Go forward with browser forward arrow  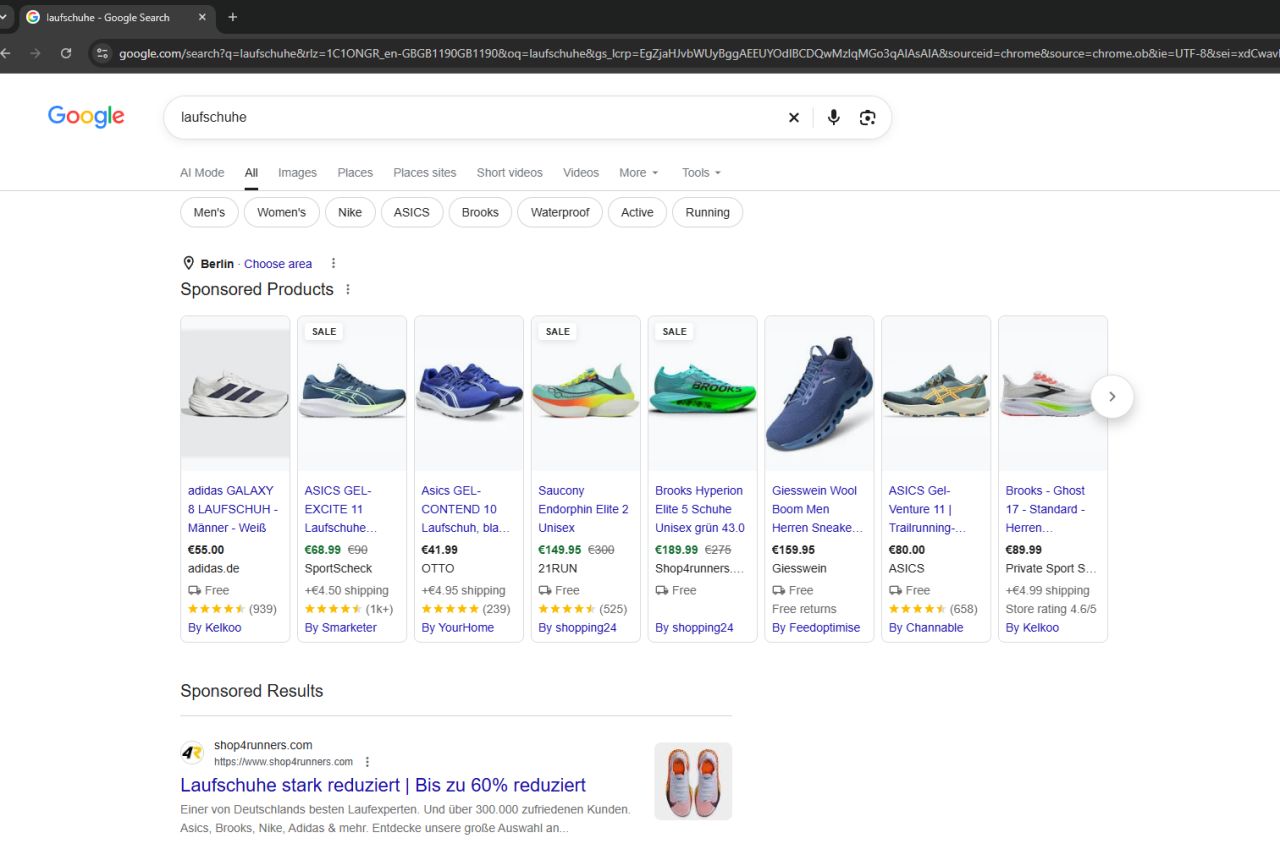coord(36,53)
